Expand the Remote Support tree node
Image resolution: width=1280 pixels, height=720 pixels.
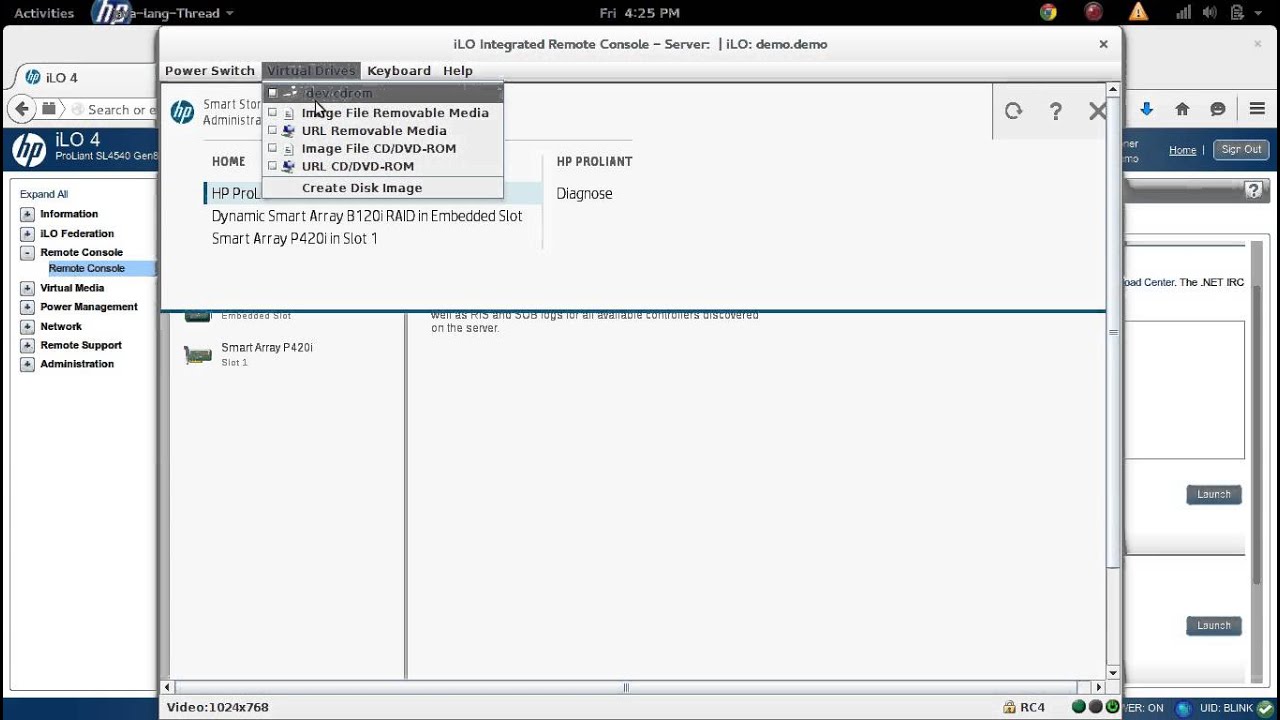coord(27,345)
